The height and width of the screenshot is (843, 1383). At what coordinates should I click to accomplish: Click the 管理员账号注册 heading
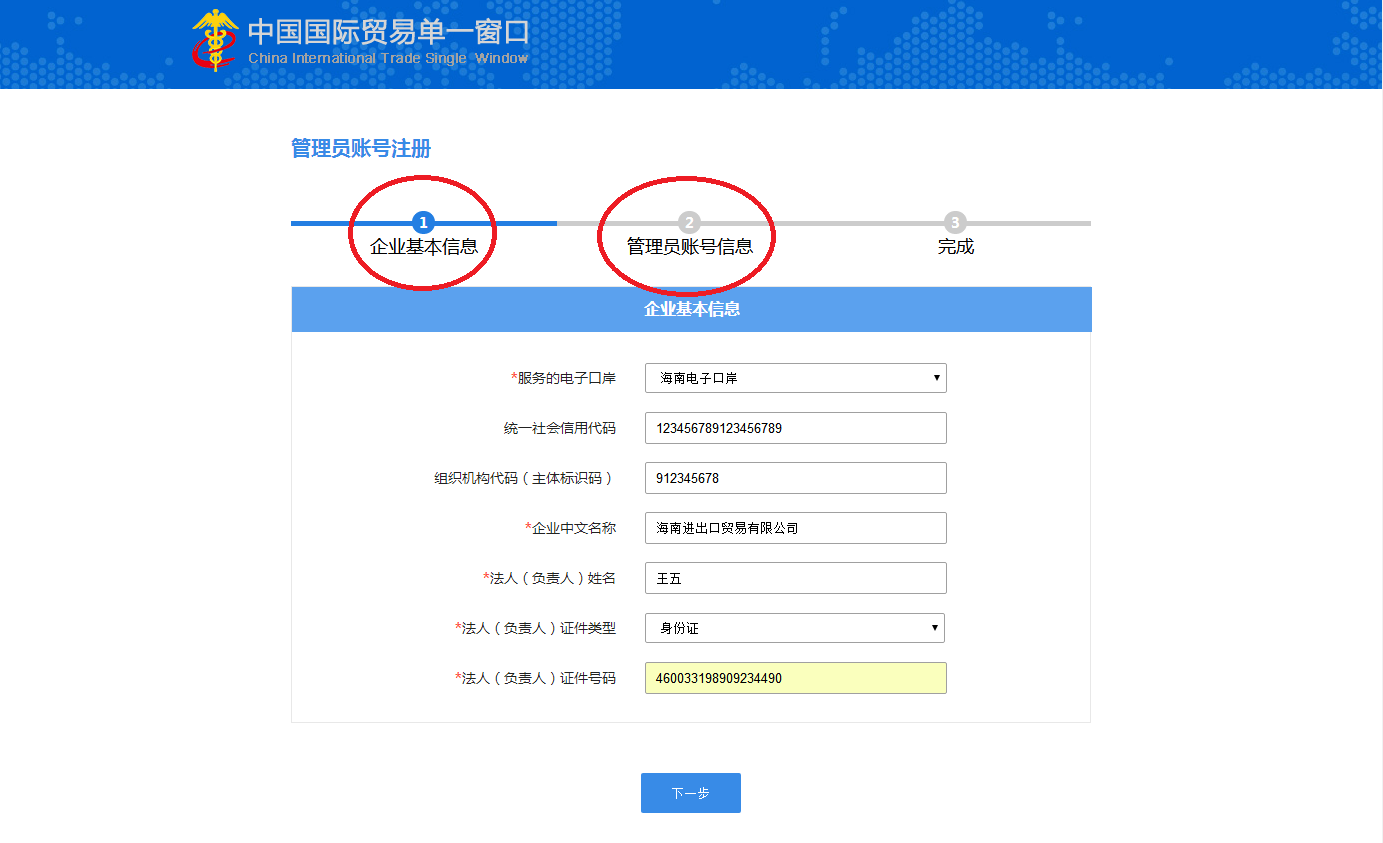[360, 148]
